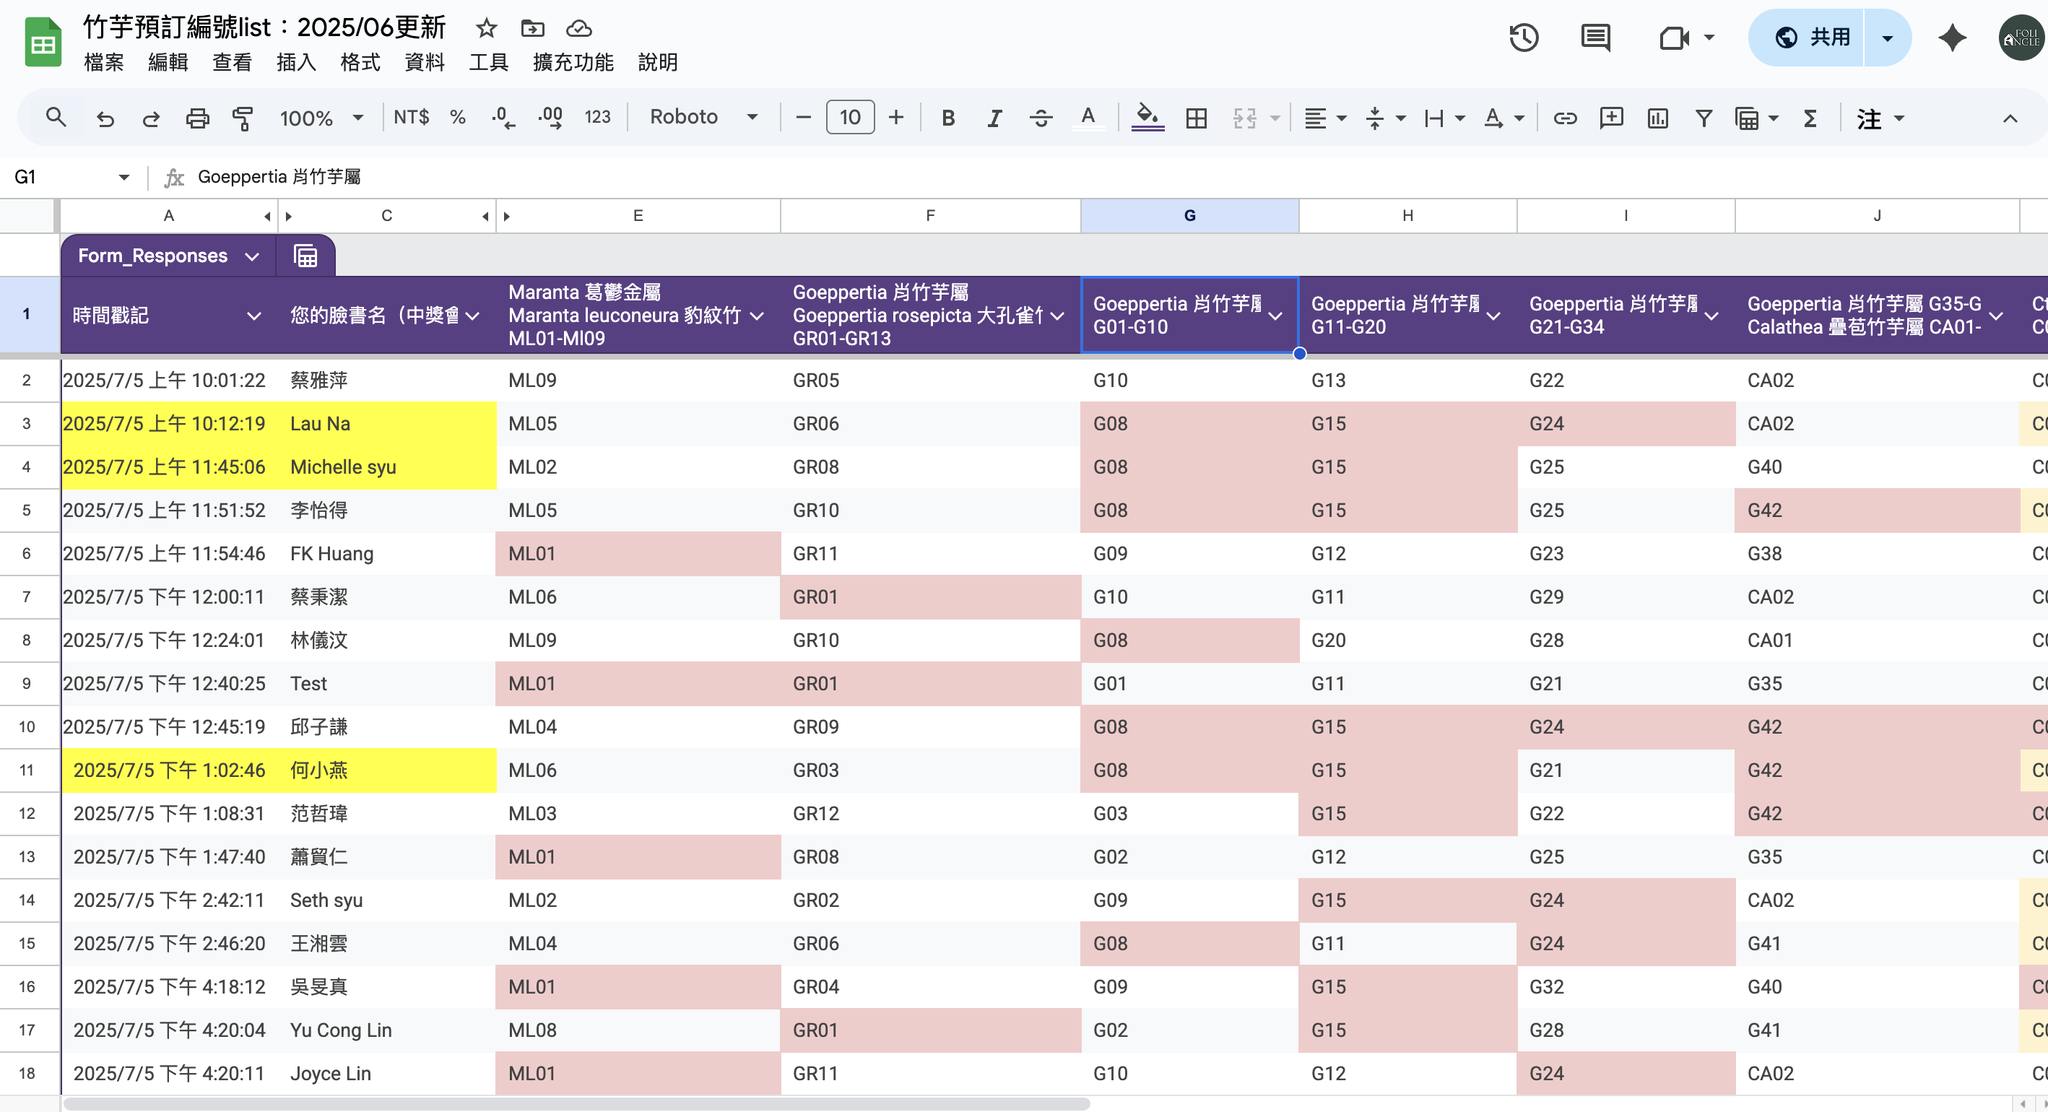Open the 擴充功能 menu
The height and width of the screenshot is (1112, 2048).
pyautogui.click(x=573, y=62)
